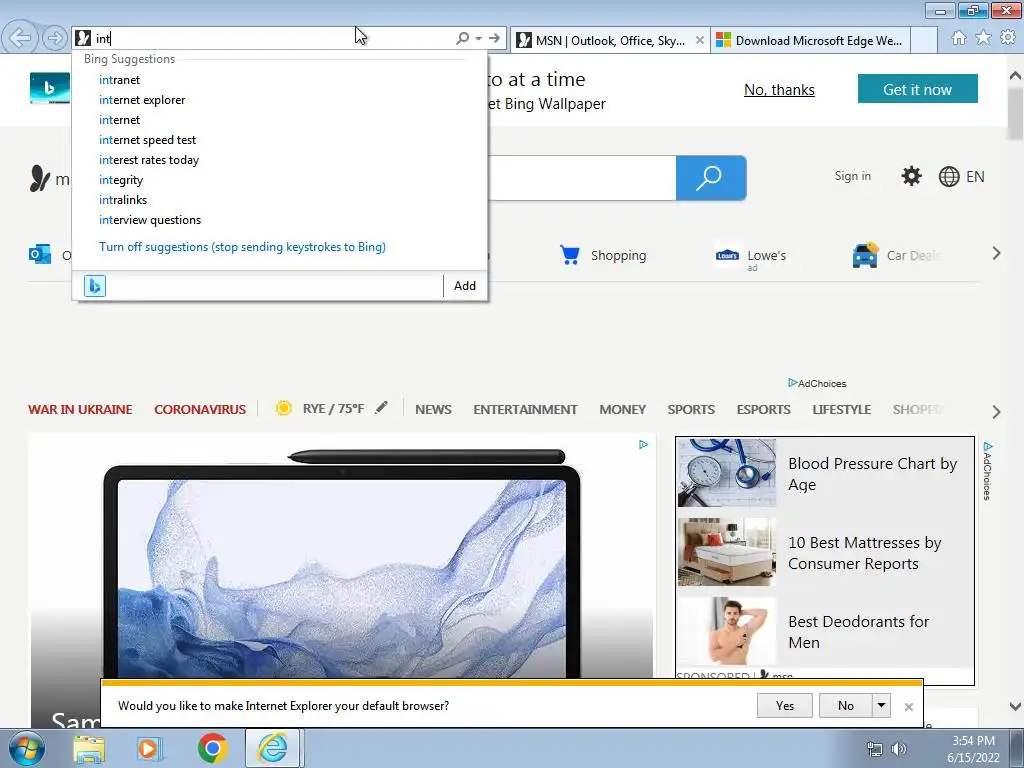Open WAR IN UKRAINE news section
Viewport: 1024px width, 768px height.
click(x=80, y=409)
